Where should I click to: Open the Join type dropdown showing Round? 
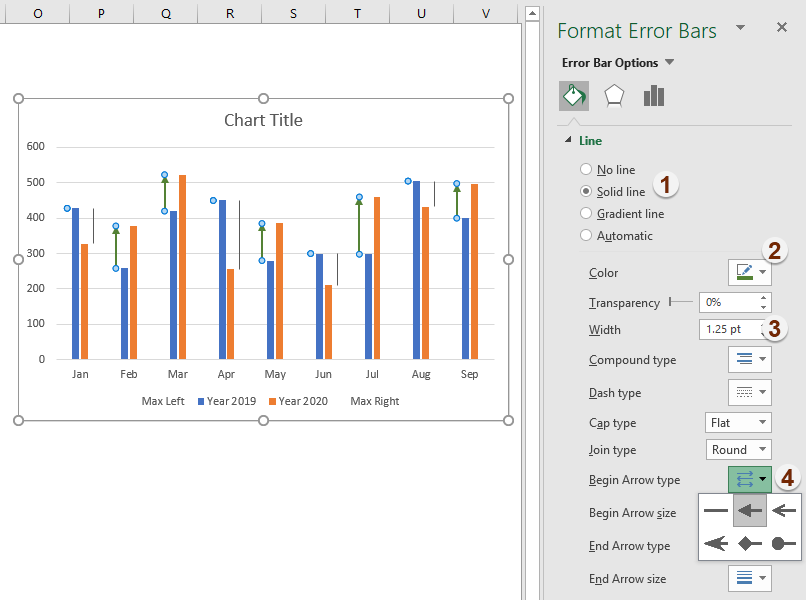(738, 449)
